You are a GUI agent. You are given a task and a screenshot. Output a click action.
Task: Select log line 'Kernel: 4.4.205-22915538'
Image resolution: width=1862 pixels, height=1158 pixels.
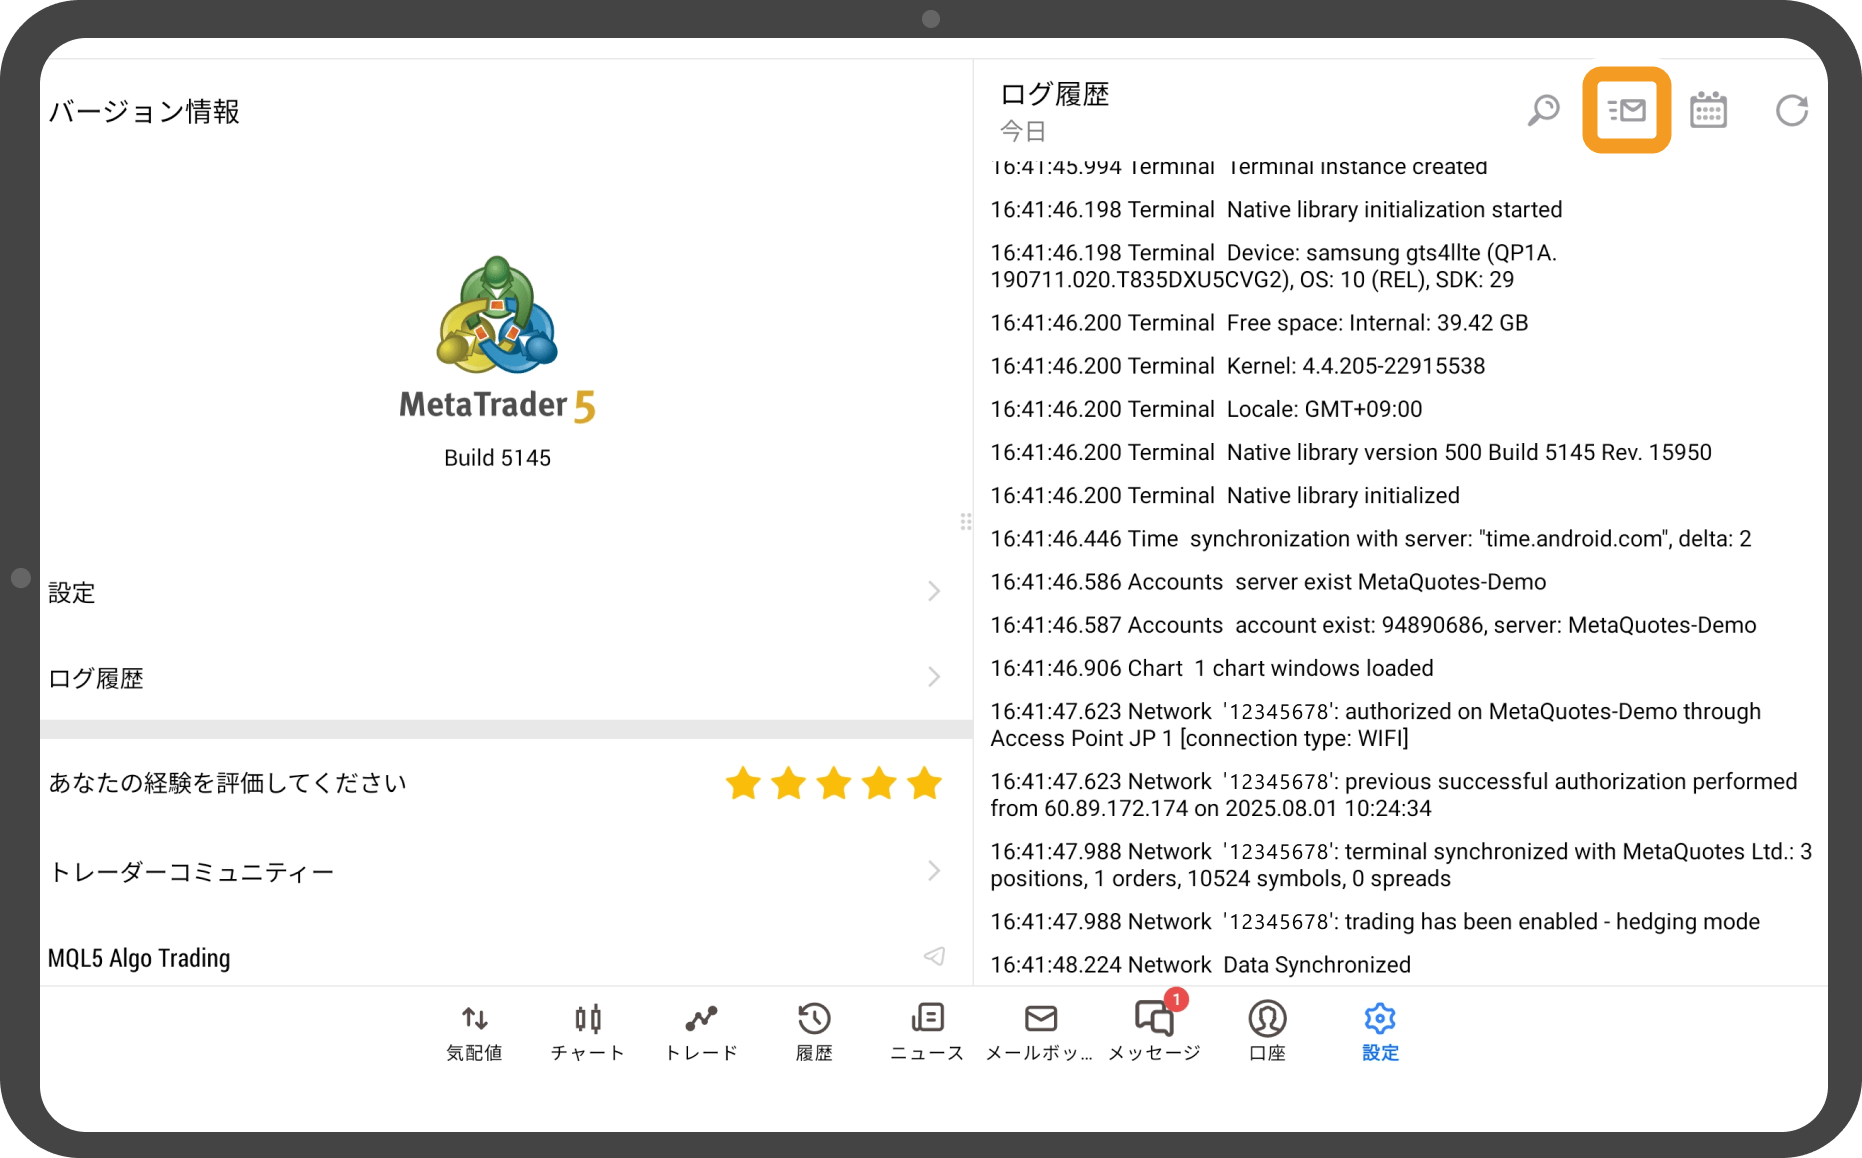pyautogui.click(x=1237, y=366)
